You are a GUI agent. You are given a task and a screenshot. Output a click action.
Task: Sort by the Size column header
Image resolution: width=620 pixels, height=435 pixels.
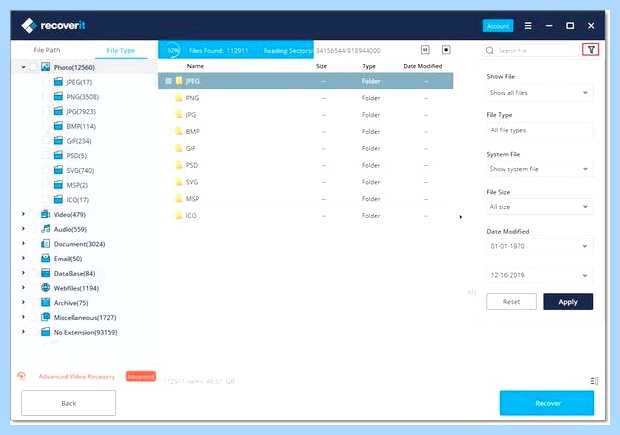tap(321, 66)
